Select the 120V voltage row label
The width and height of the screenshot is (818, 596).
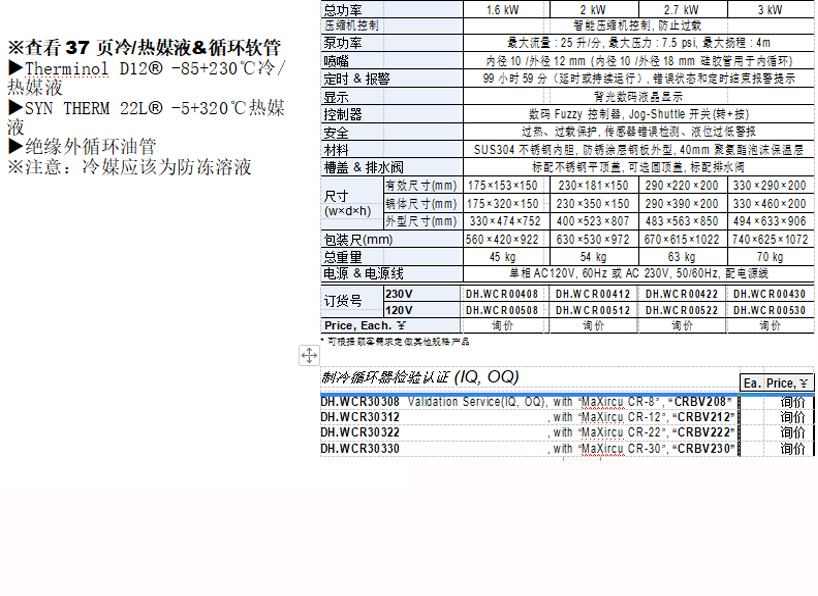397,310
